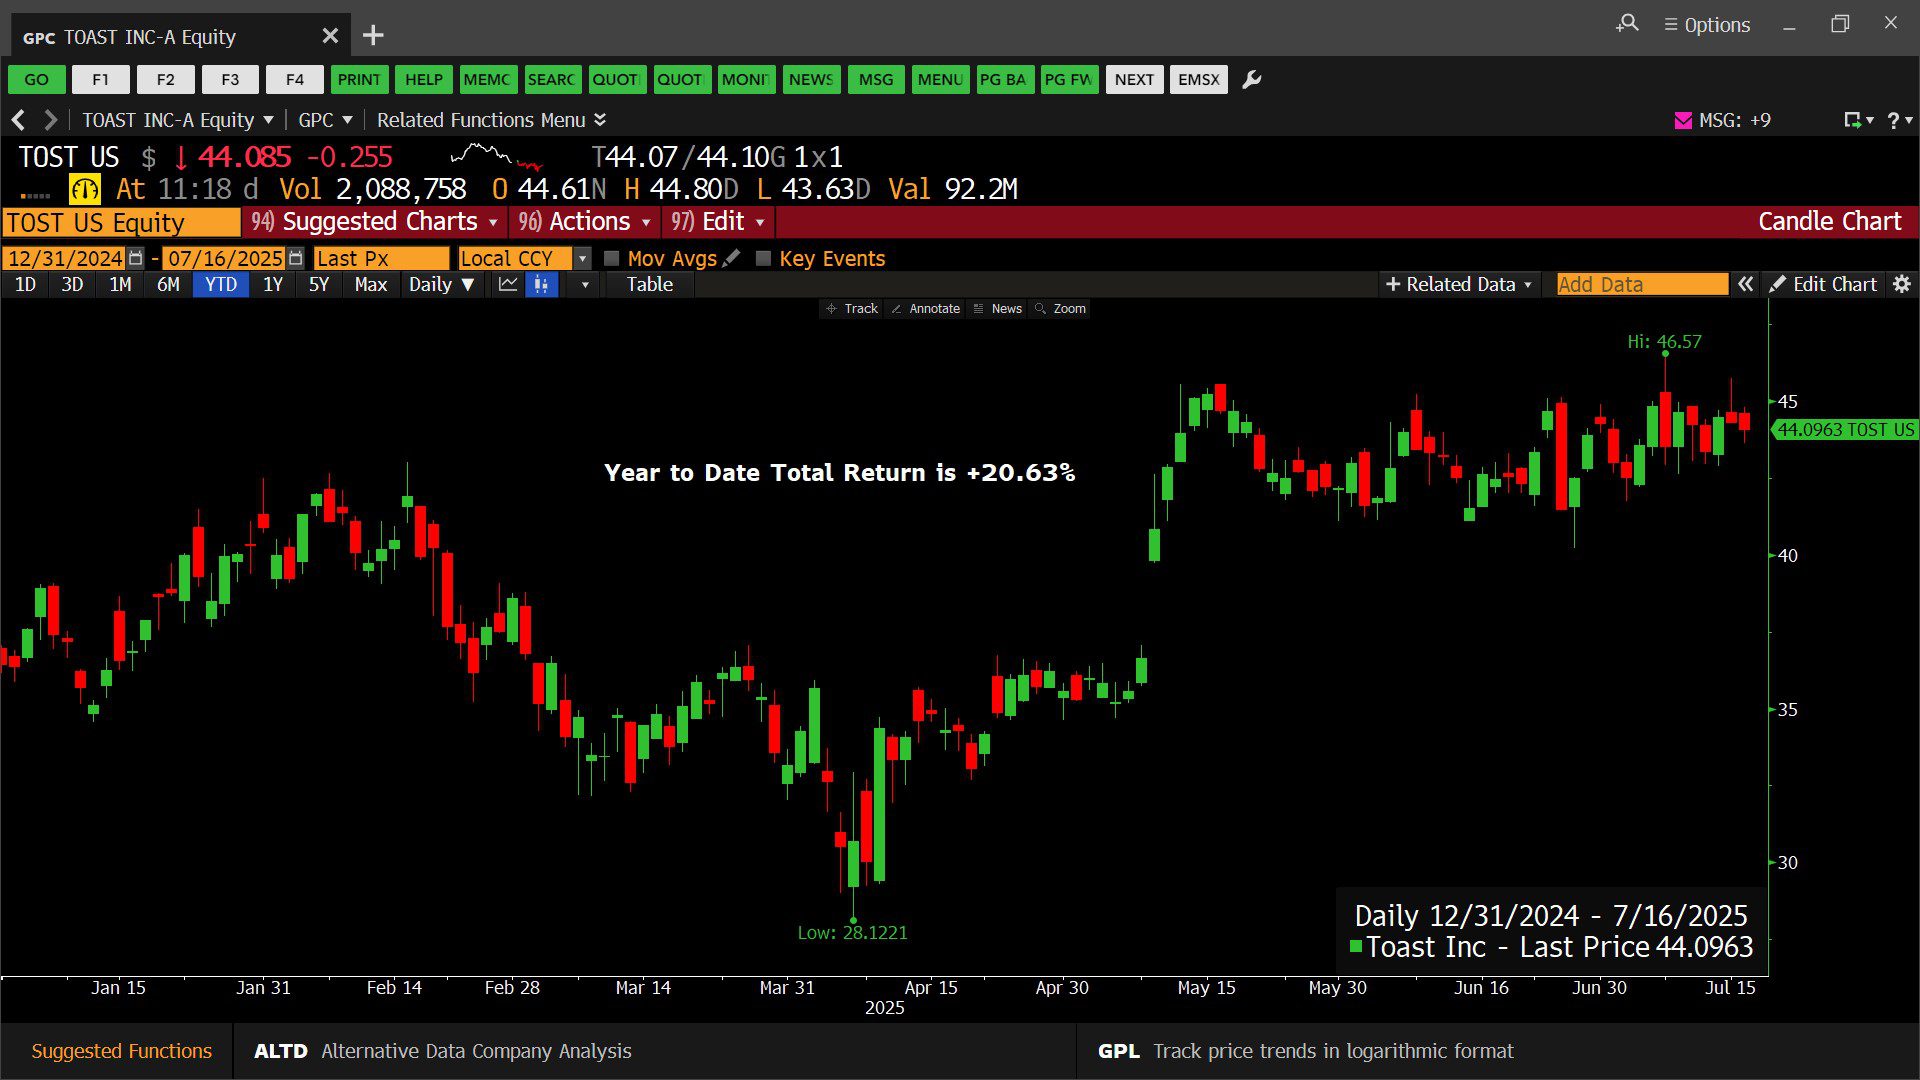The height and width of the screenshot is (1080, 1920).
Task: Open Suggested Charts dropdown
Action: 375,222
